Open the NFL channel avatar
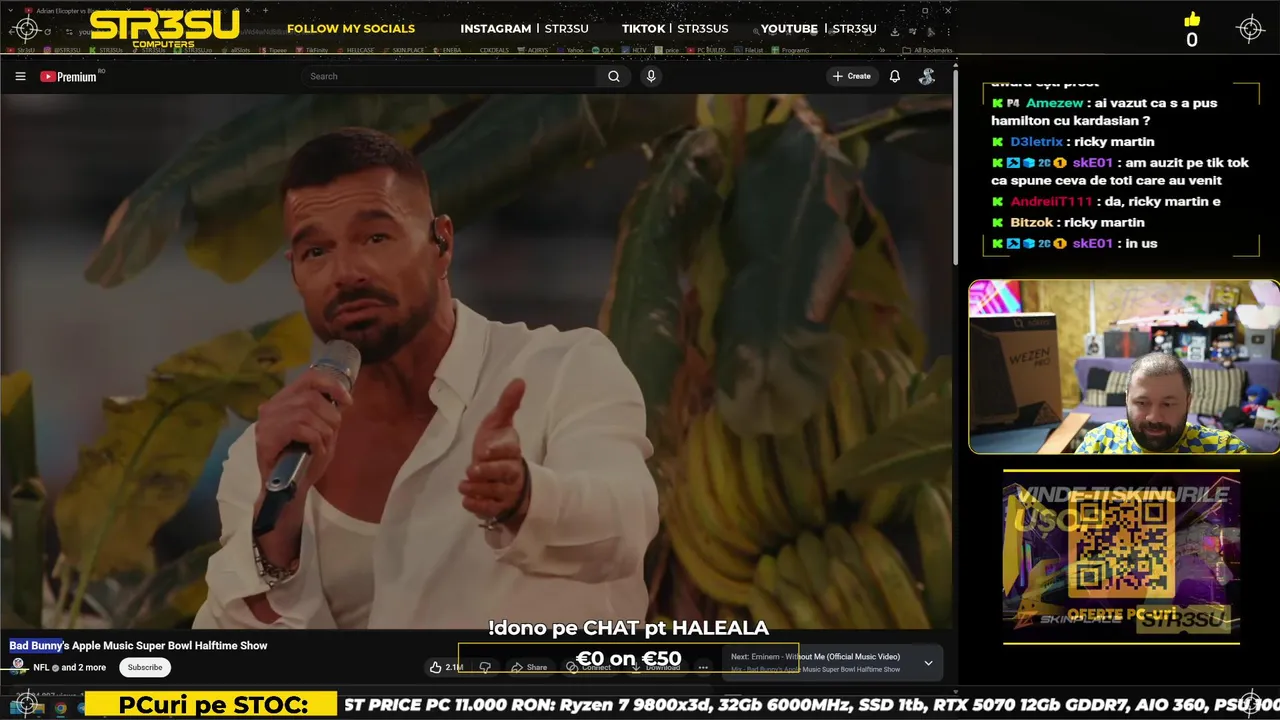 tap(18, 666)
